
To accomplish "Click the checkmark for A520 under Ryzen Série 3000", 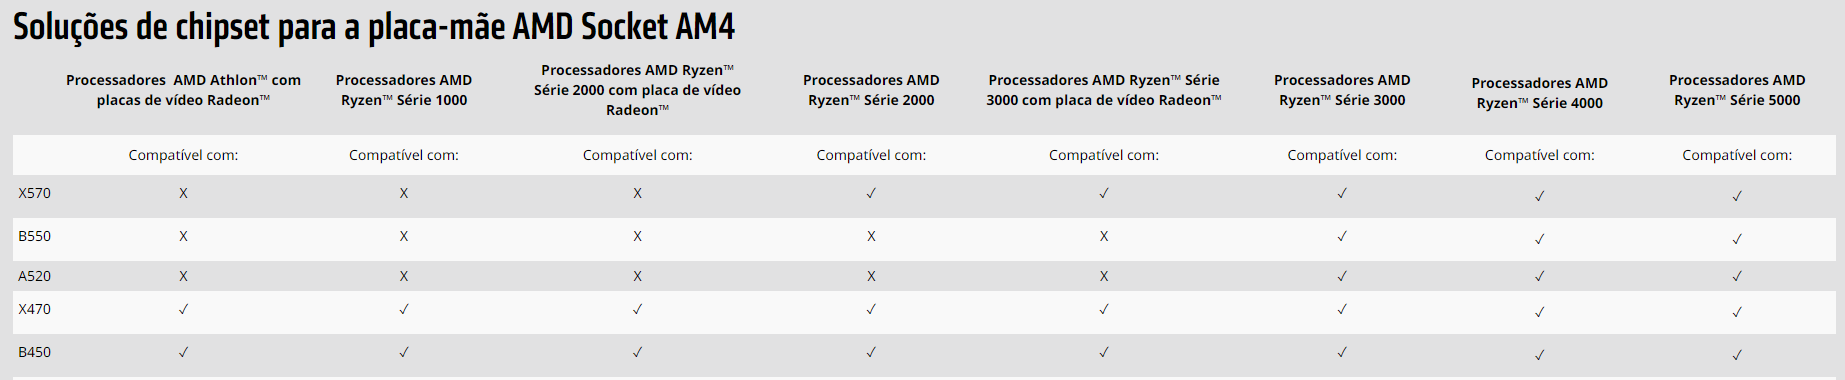I will point(1342,276).
